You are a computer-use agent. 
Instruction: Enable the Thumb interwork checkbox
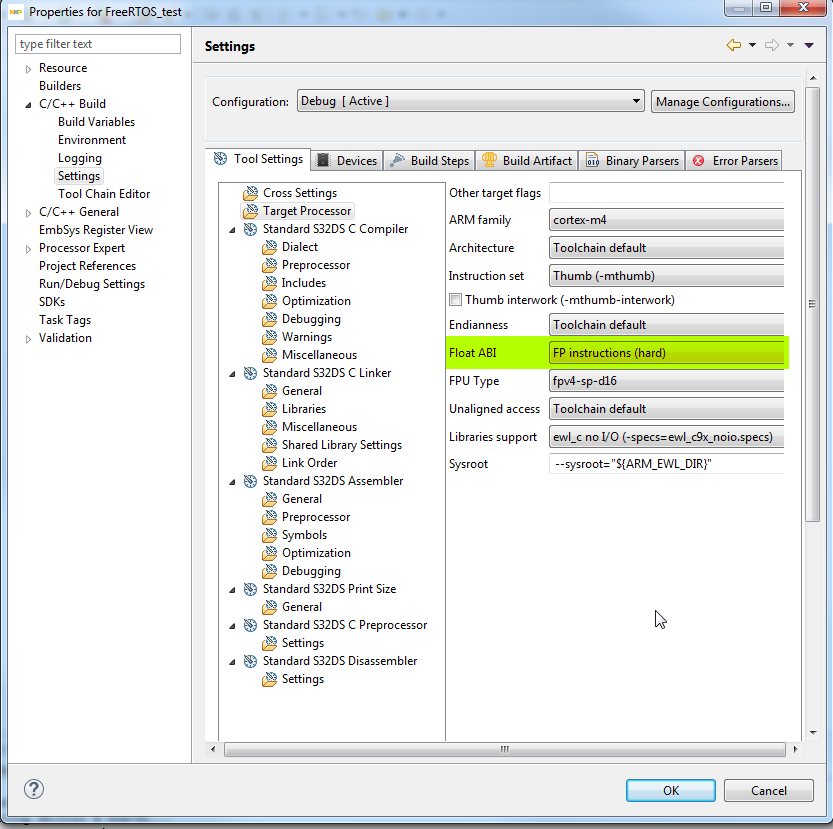tap(455, 300)
